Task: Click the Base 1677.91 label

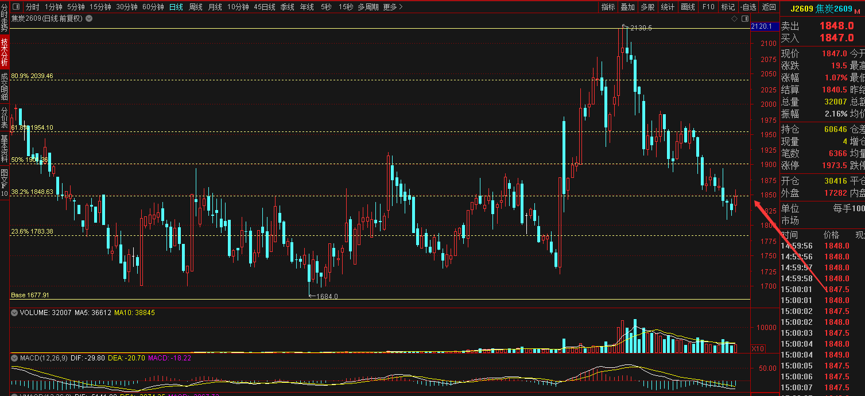Action: [30, 295]
